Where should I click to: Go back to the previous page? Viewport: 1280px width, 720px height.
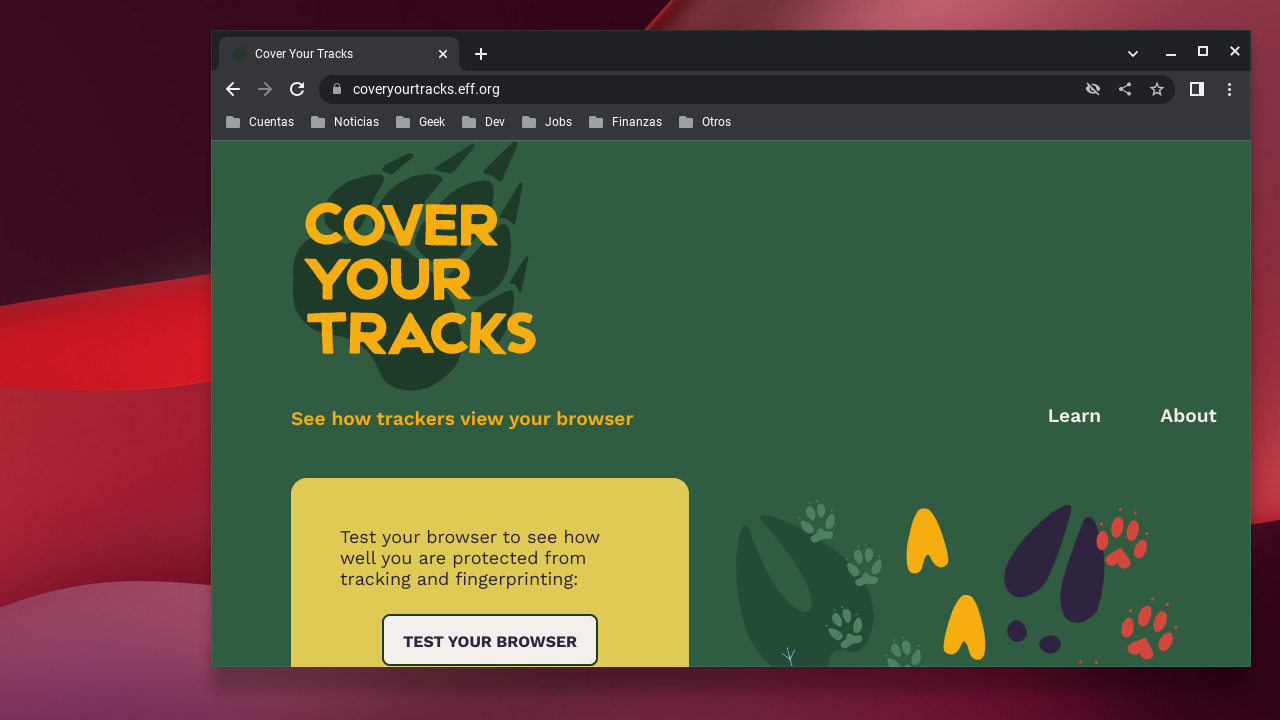pos(233,89)
